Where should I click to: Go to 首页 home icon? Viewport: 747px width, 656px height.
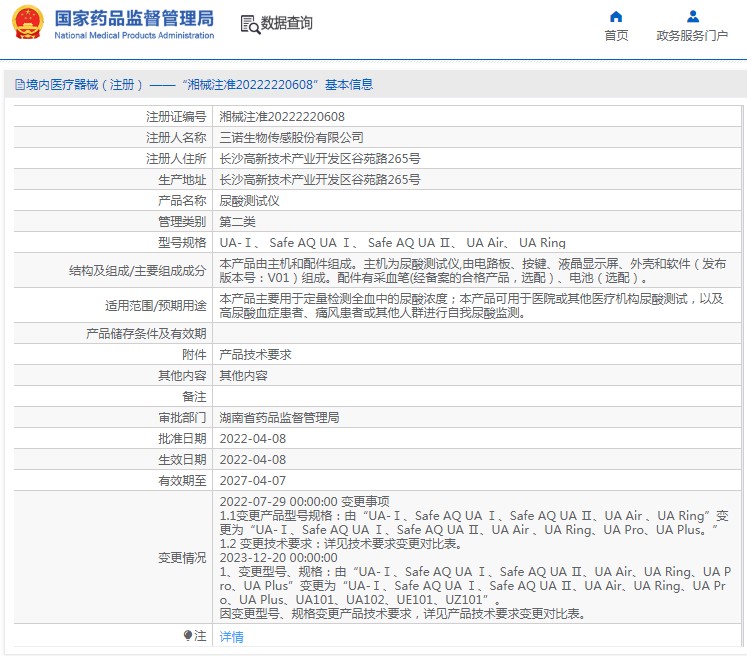(x=616, y=17)
